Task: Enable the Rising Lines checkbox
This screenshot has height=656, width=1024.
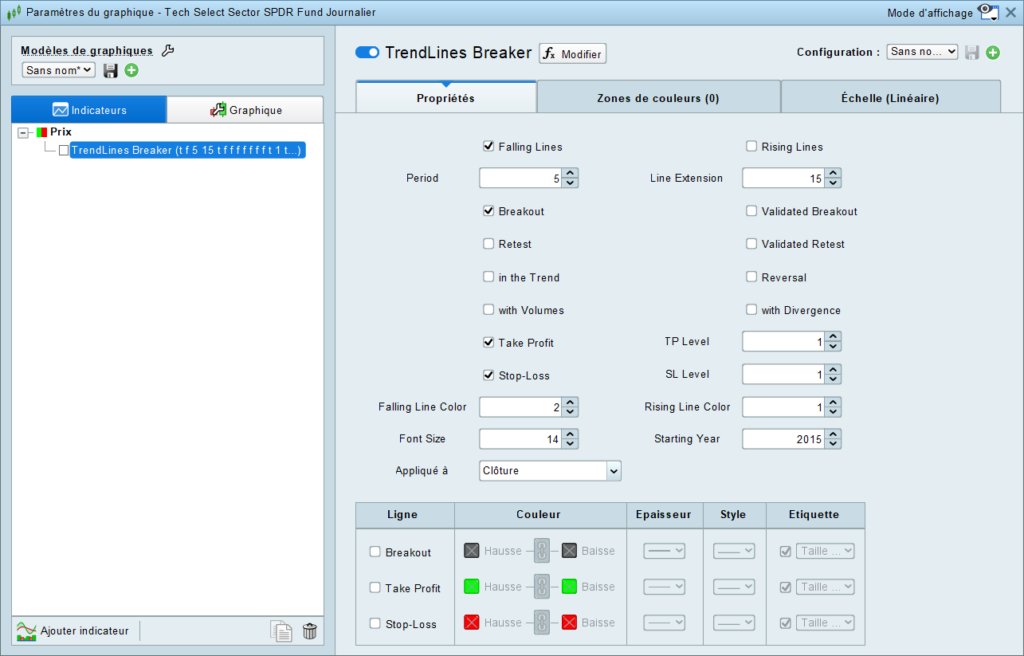Action: tap(752, 146)
